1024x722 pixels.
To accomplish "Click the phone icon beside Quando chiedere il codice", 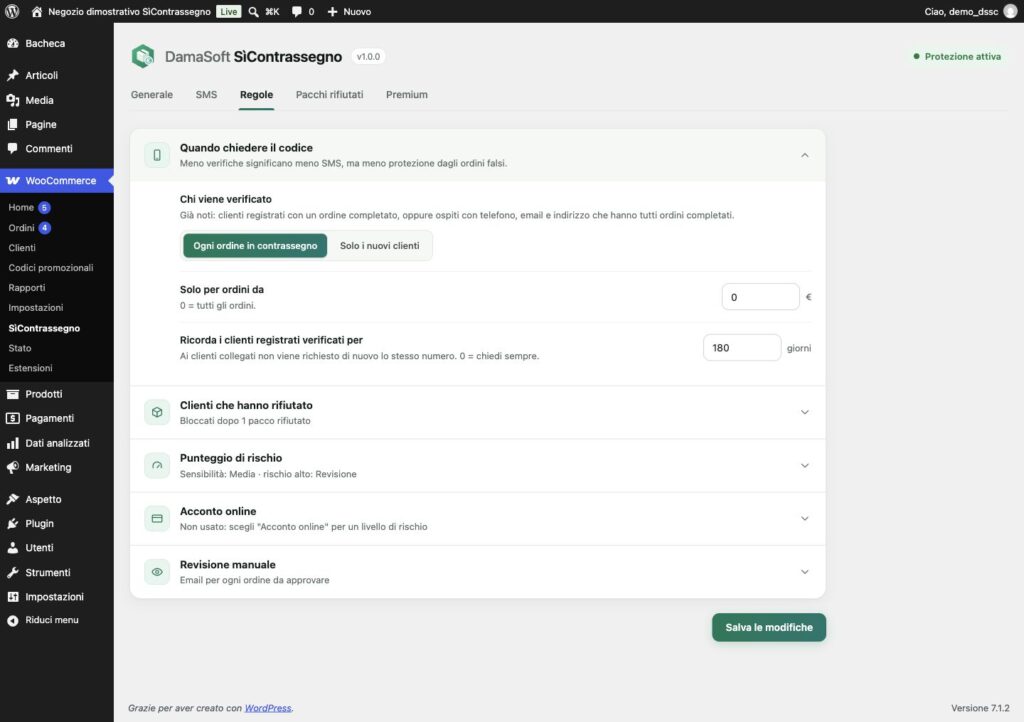I will point(157,155).
